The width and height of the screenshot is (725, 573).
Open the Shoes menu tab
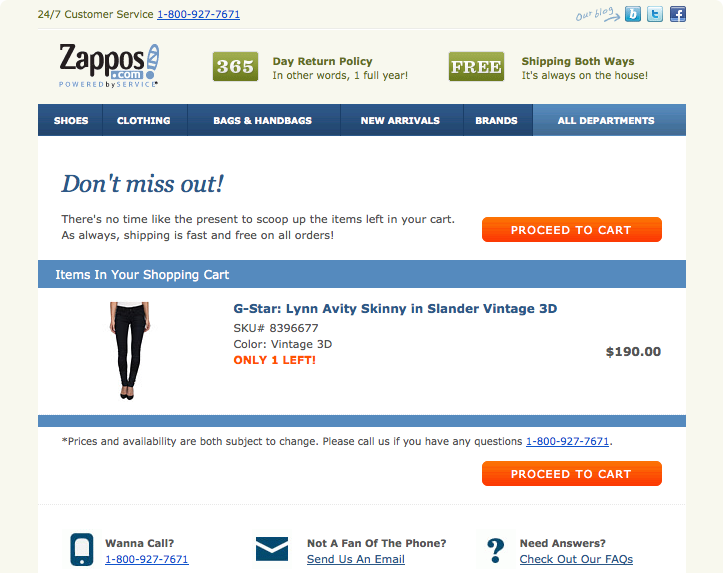(x=71, y=120)
